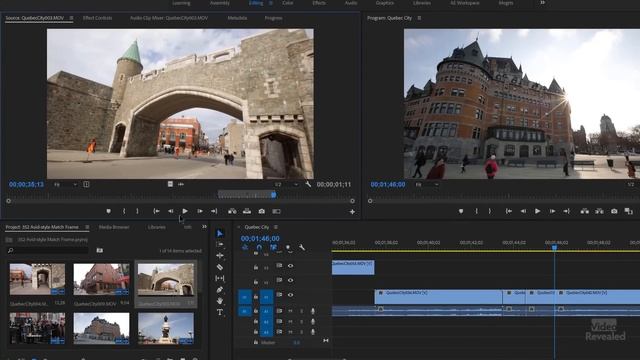Go to In point in Program monitor
This screenshot has width=640, height=360.
pos(509,211)
